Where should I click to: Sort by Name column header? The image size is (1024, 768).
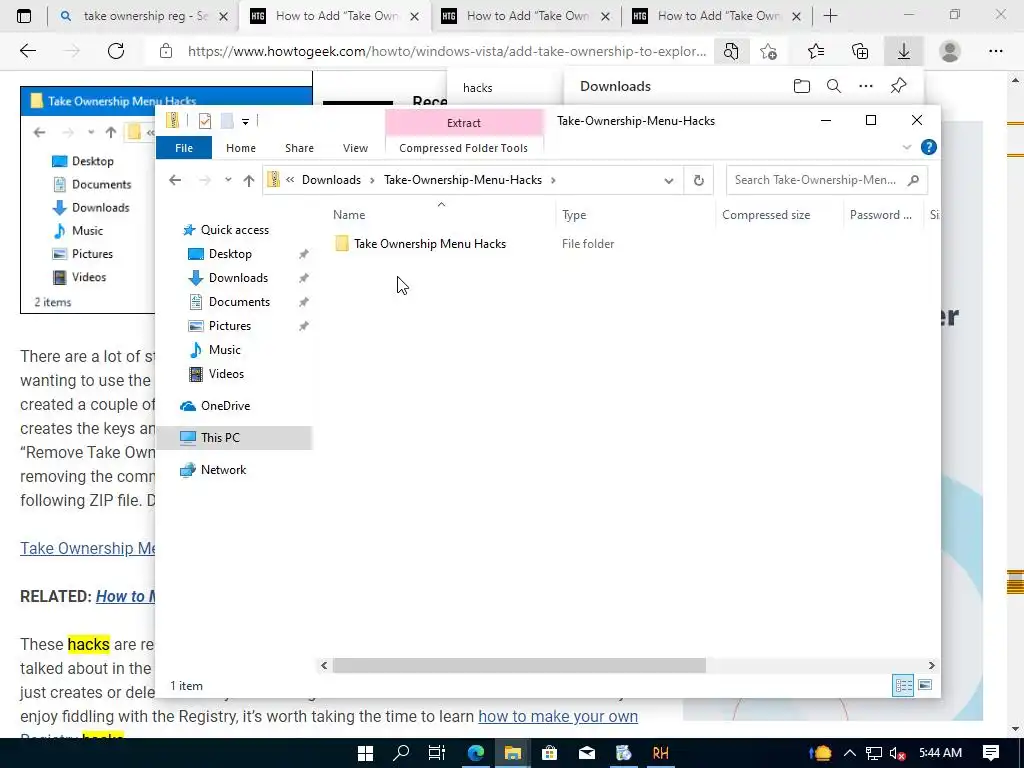(x=349, y=215)
